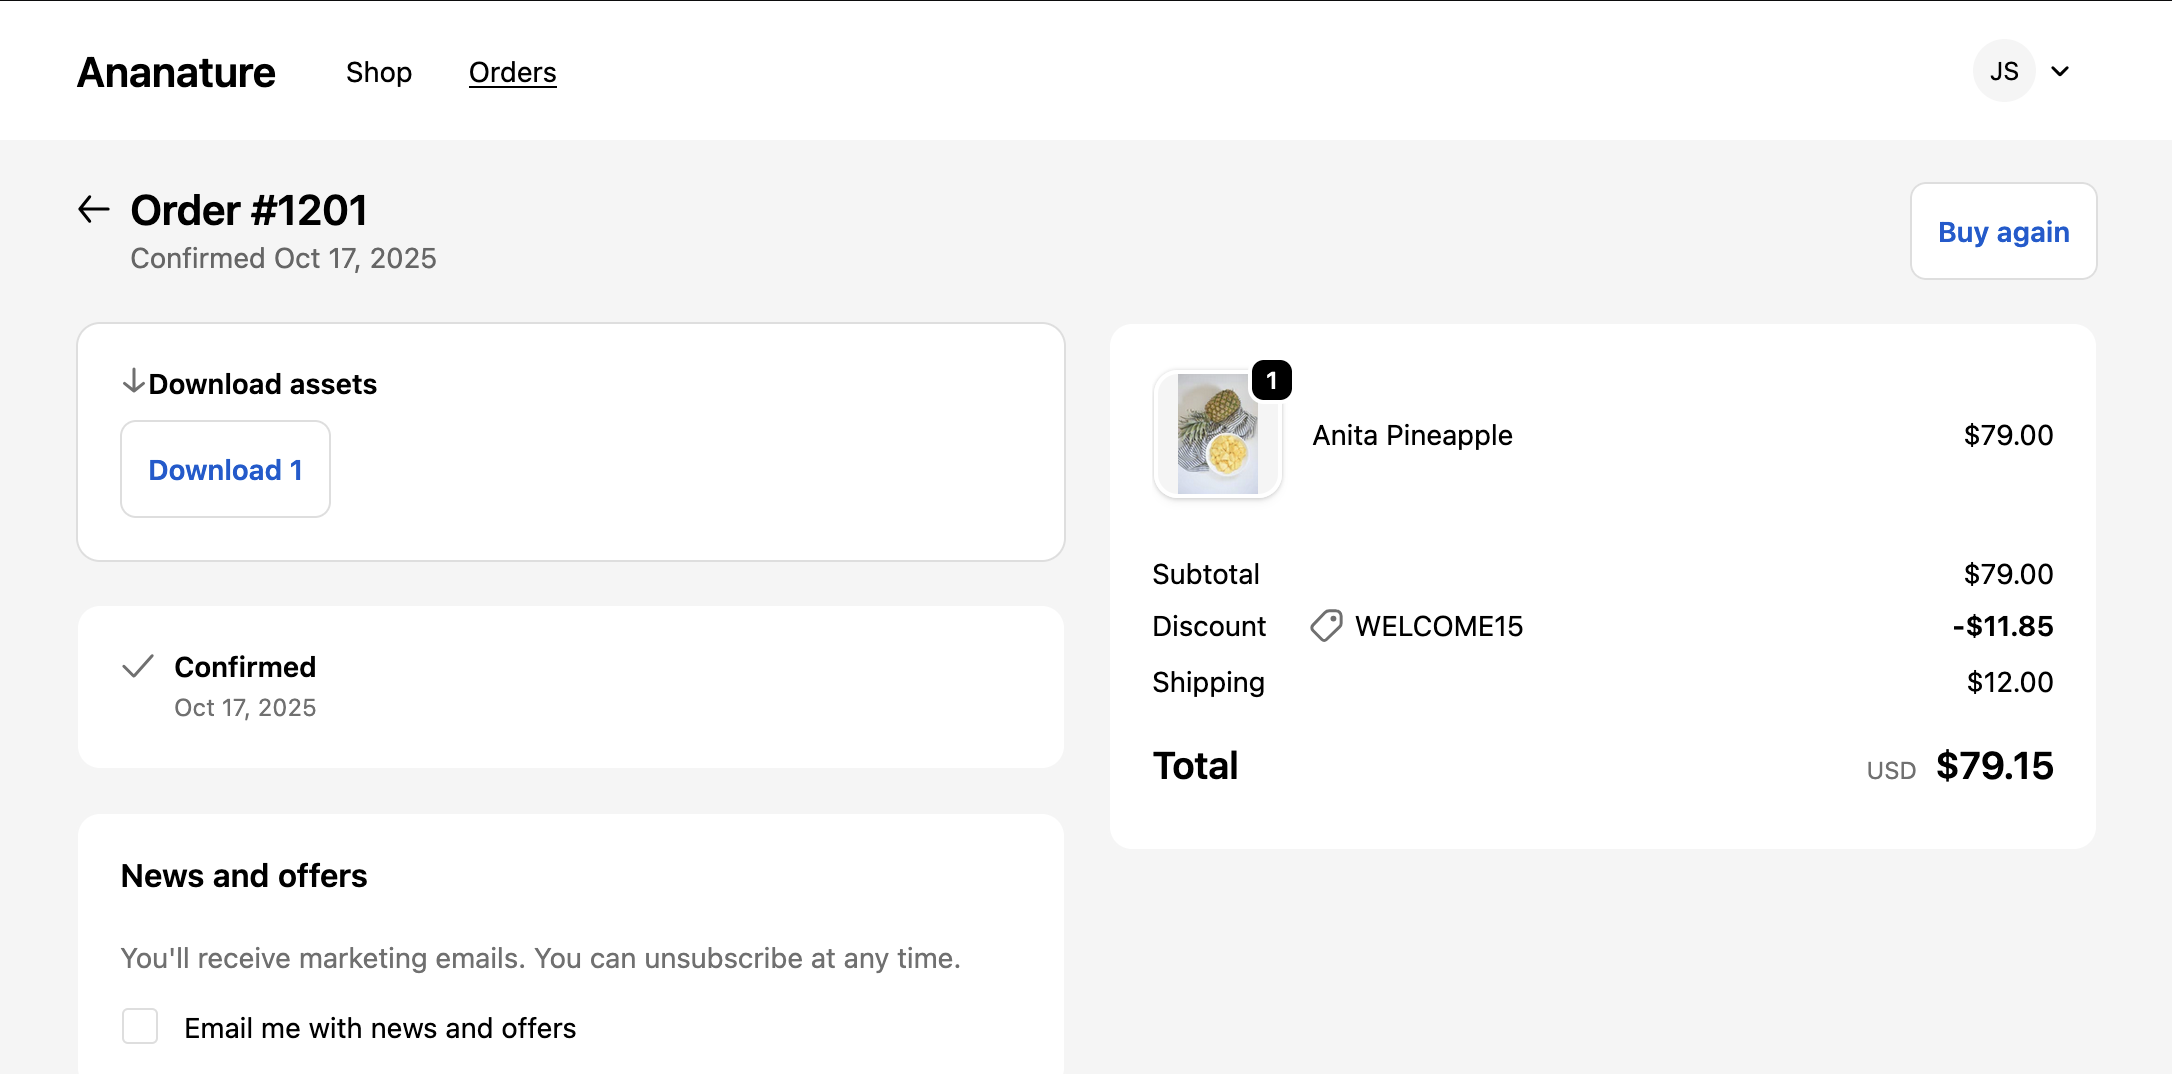Open the account dropdown chevron
The image size is (2172, 1074).
[2060, 71]
